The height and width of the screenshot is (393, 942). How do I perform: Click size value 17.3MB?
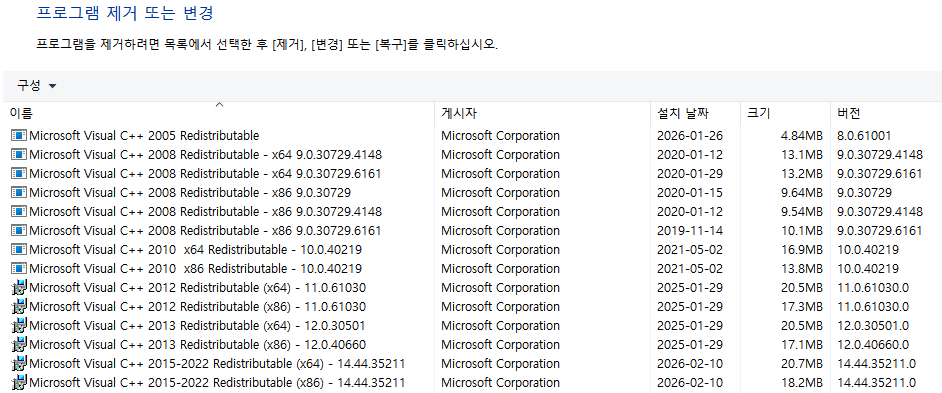pyautogui.click(x=801, y=306)
